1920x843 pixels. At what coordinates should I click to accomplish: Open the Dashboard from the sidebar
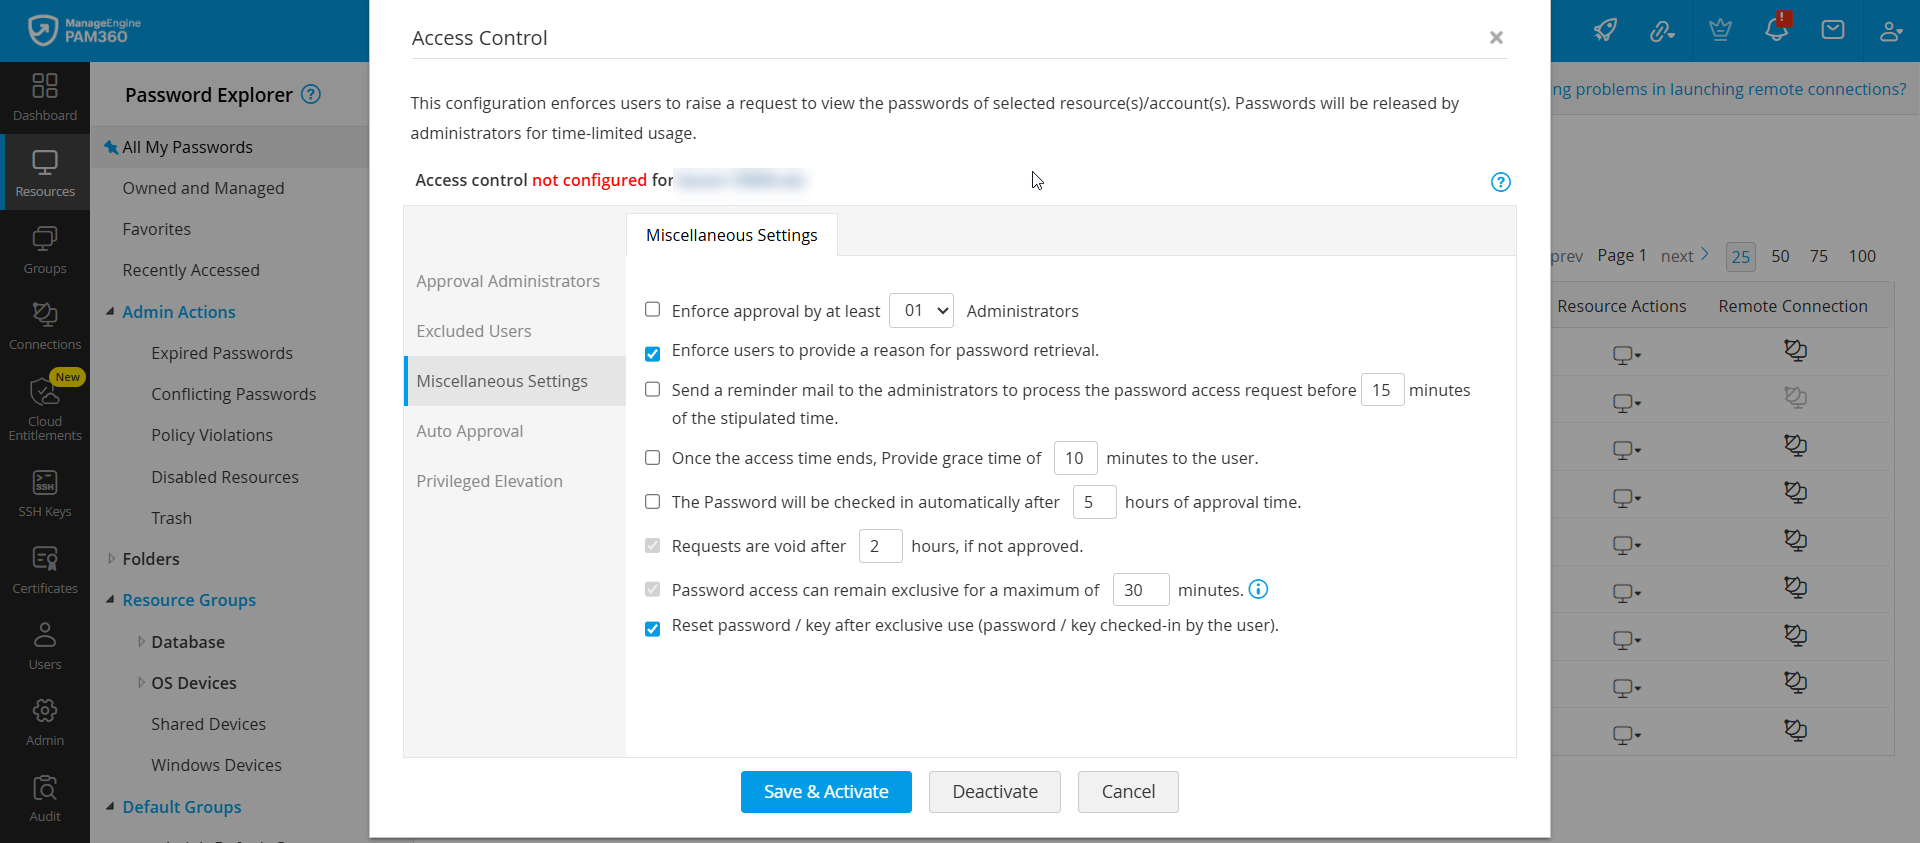click(x=44, y=96)
